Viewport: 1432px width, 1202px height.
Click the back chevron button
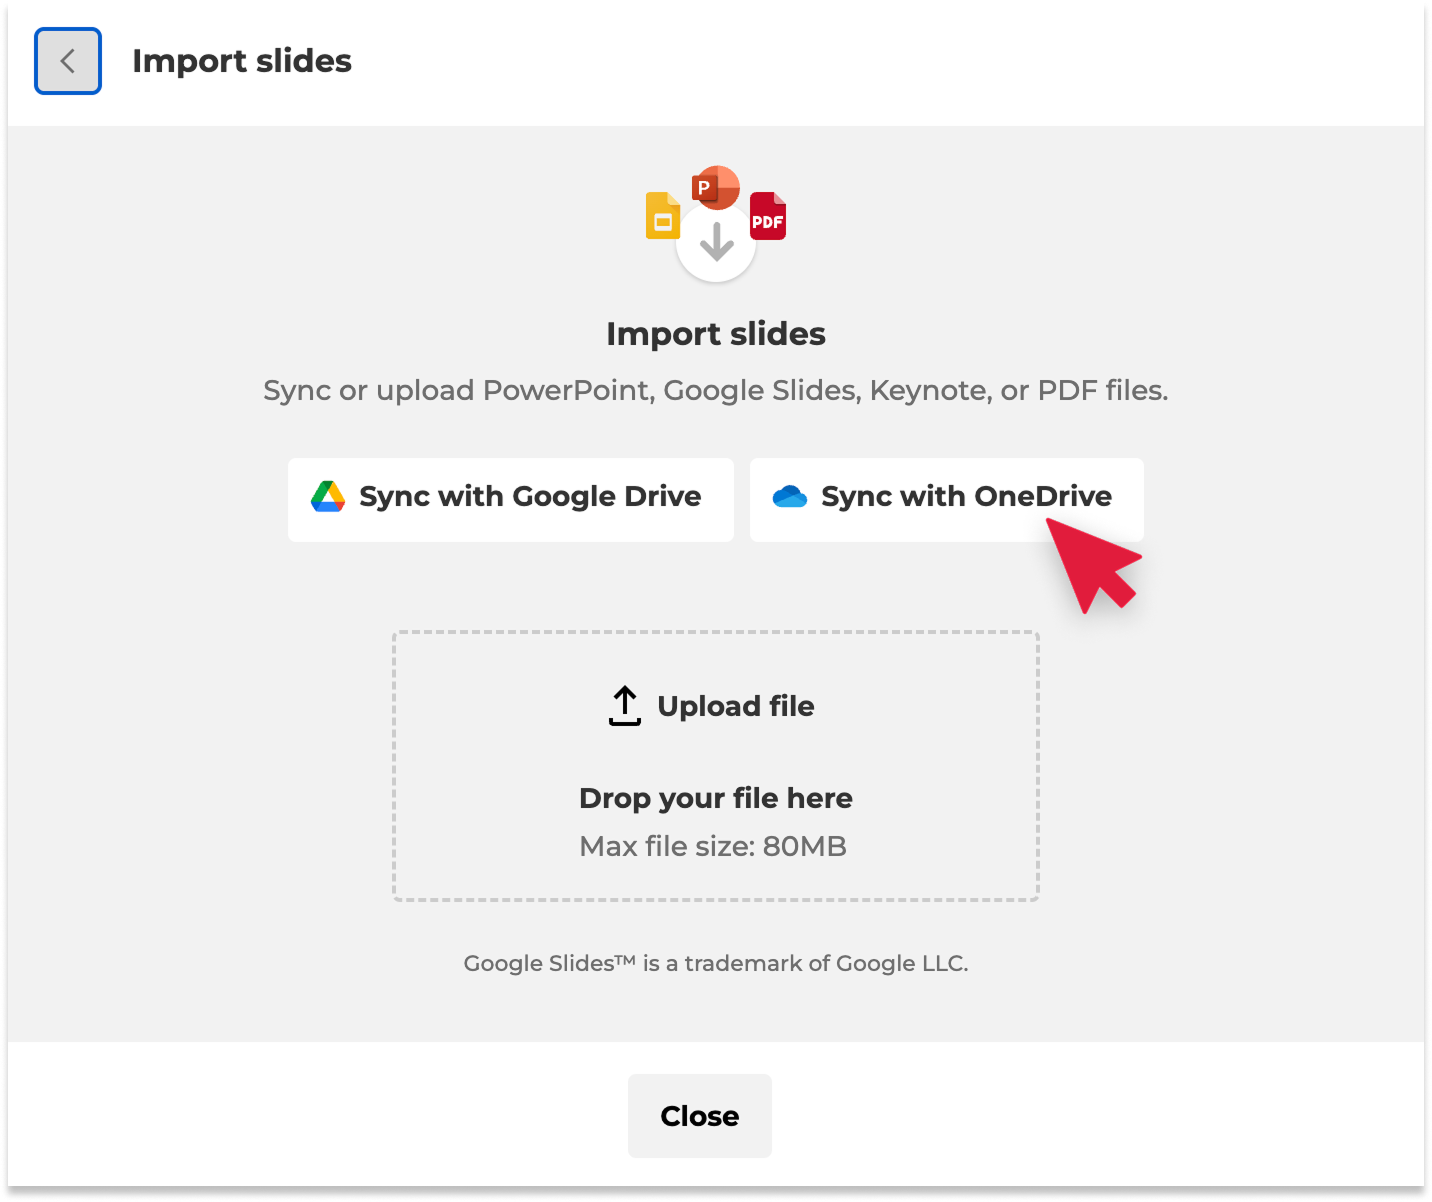(68, 61)
